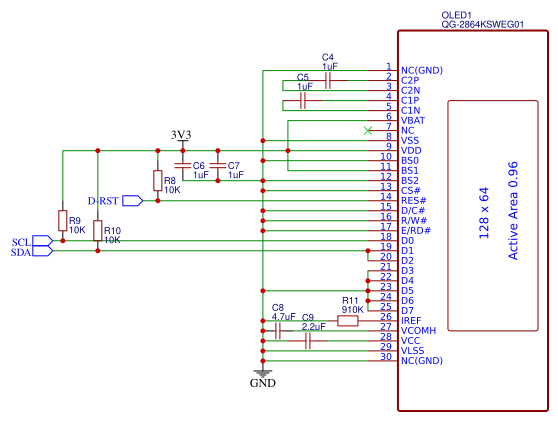Image resolution: width=558 pixels, height=421 pixels.
Task: Select the NC(GND) label on pin 30
Action: (422, 361)
